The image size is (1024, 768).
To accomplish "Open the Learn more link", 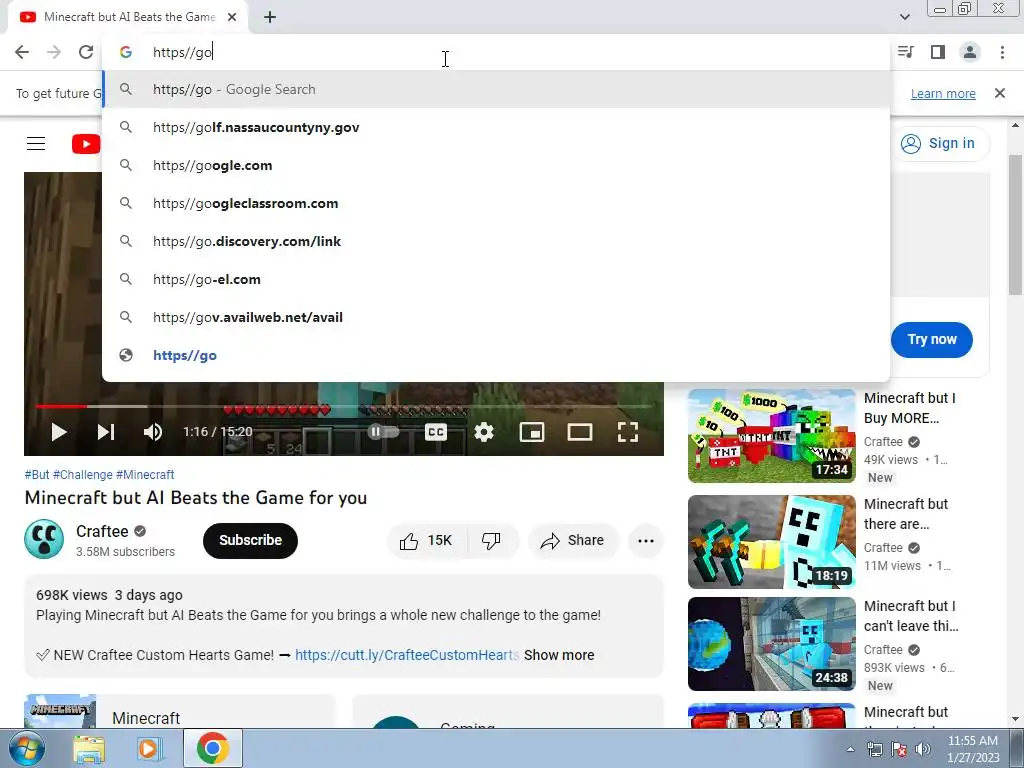I will point(943,93).
